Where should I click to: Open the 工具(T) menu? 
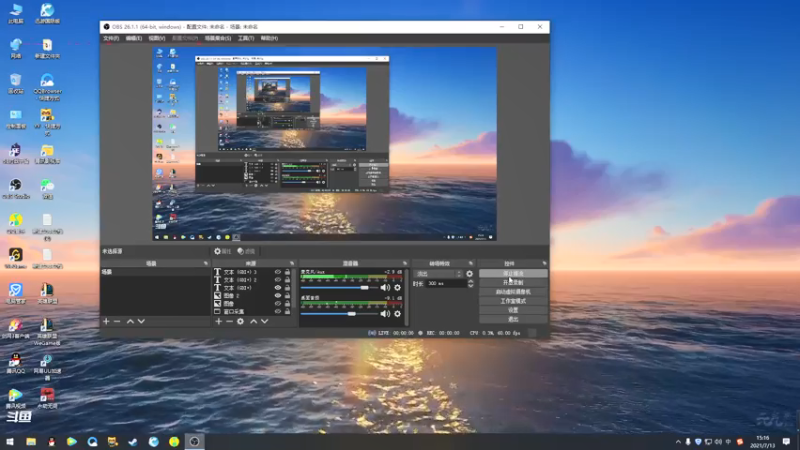pos(245,38)
